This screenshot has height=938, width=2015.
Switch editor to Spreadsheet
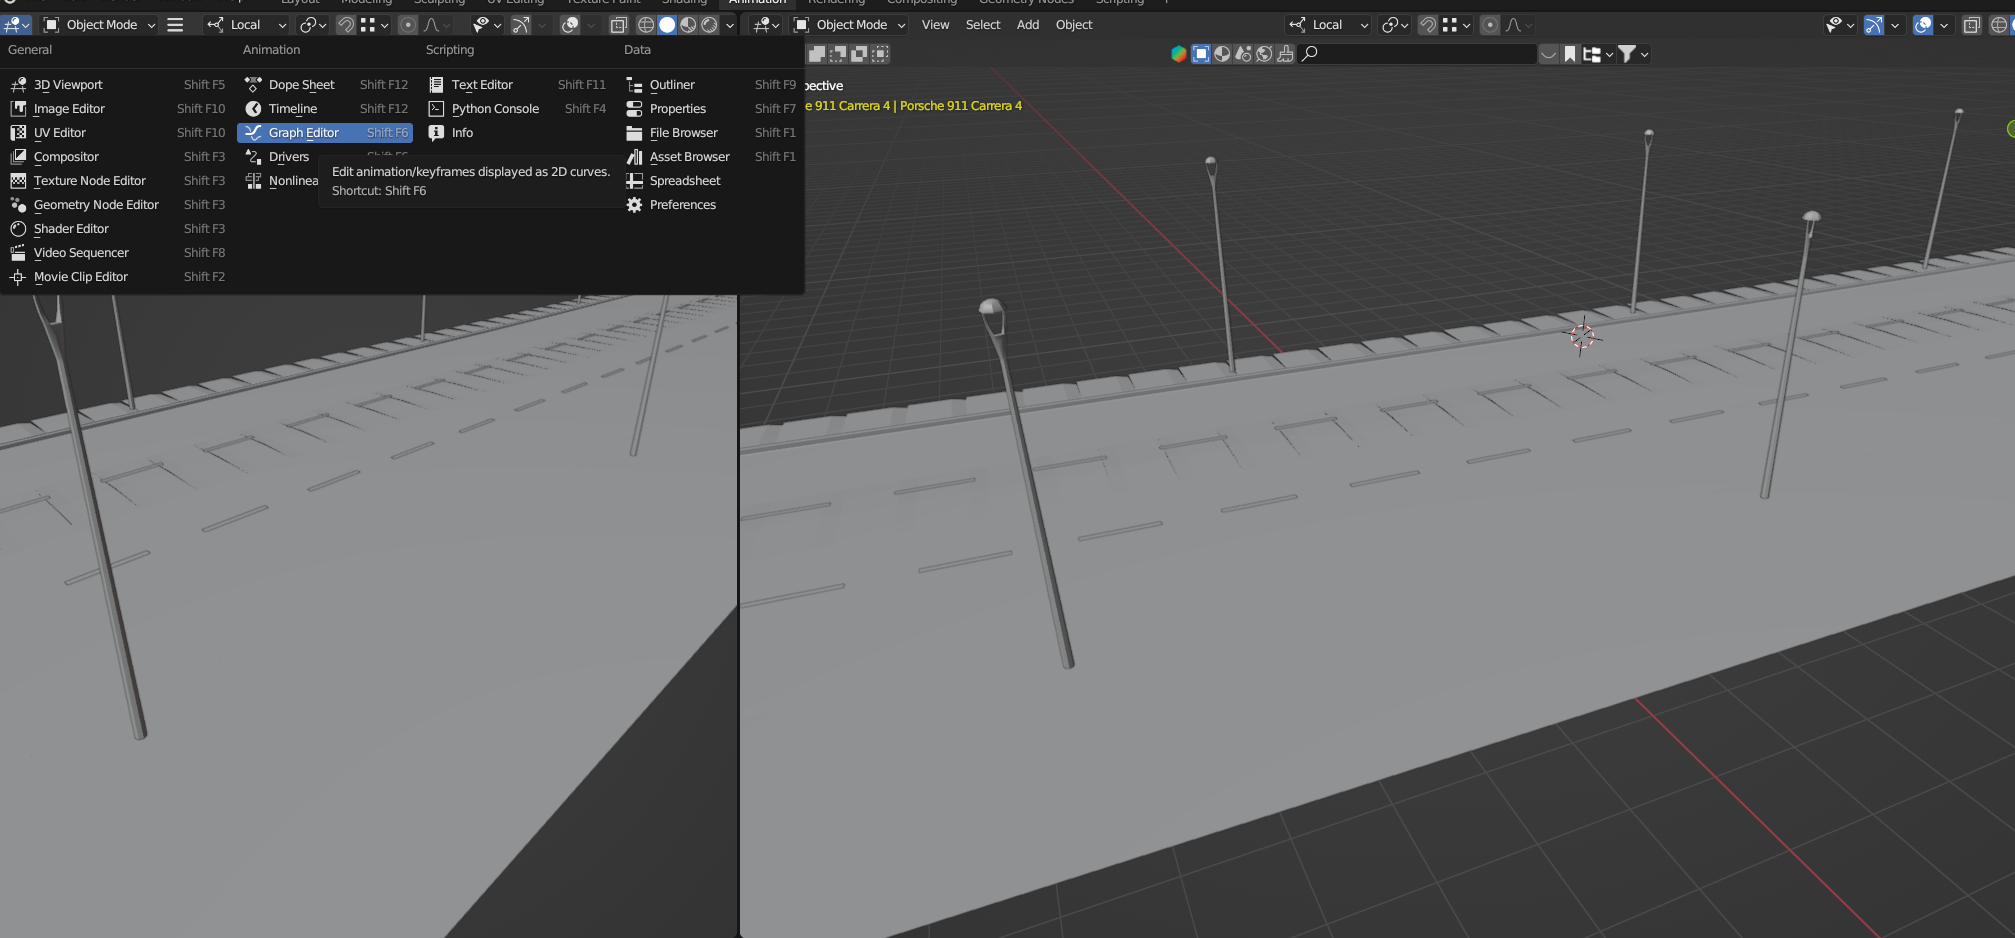tap(710, 181)
